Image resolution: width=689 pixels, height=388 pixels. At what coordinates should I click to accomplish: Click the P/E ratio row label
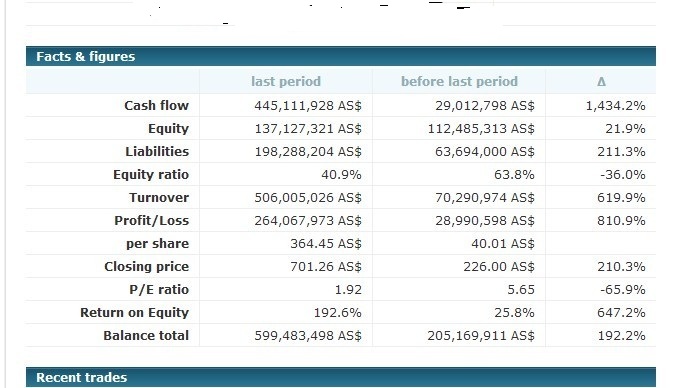point(159,290)
